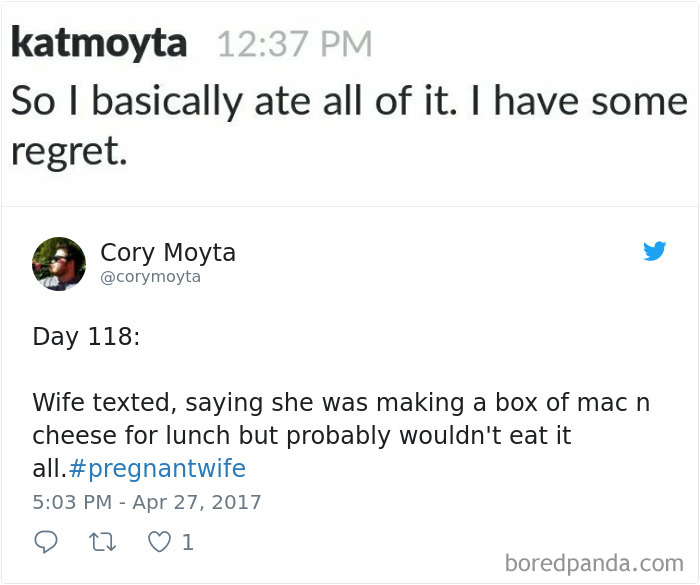
Task: Open Cory Moyta's profile picture
Action: point(59,264)
